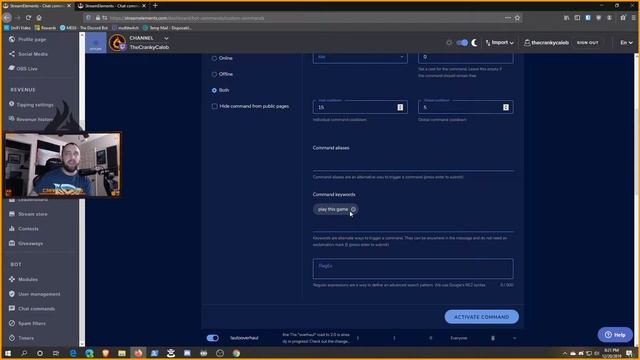The image size is (640, 360).
Task: Click TheCrankyCaleb channel avatar
Action: [117, 42]
